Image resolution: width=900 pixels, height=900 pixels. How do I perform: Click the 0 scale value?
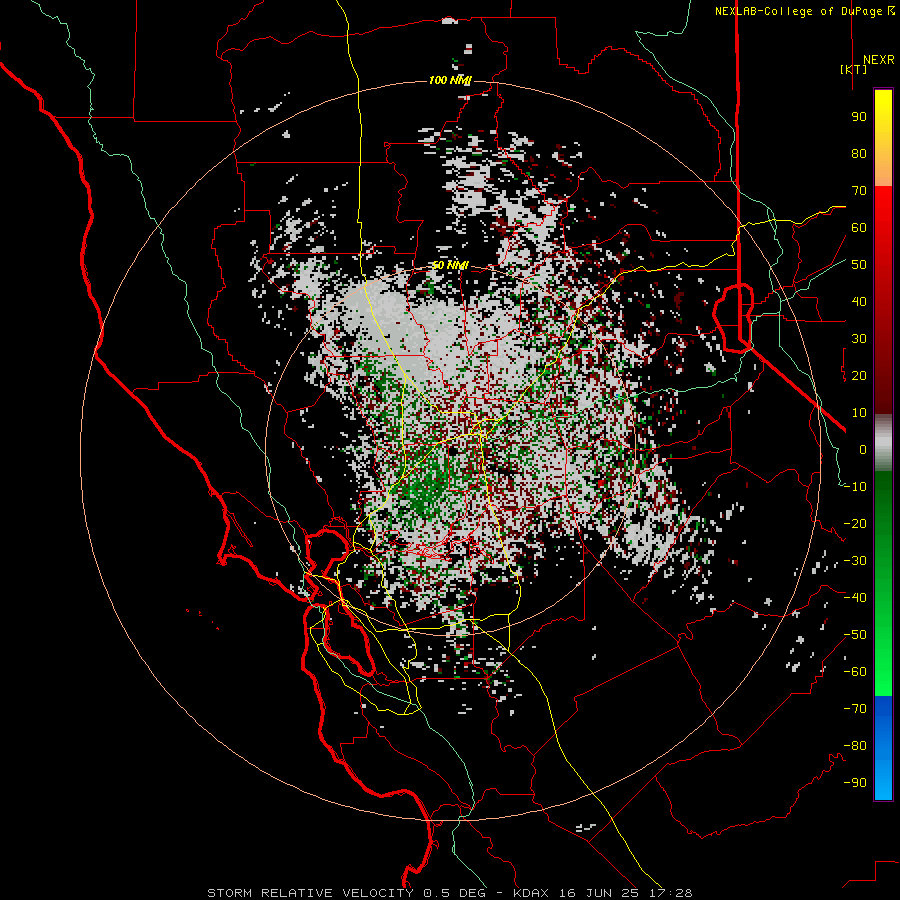click(863, 449)
